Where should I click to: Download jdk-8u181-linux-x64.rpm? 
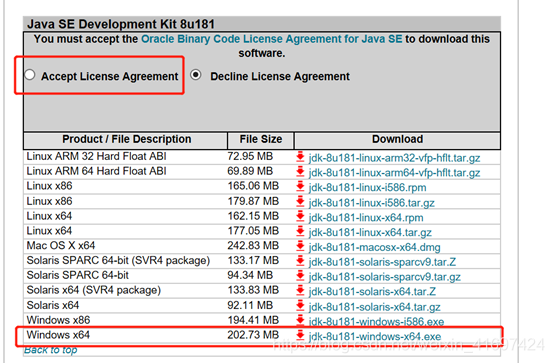[x=366, y=217]
